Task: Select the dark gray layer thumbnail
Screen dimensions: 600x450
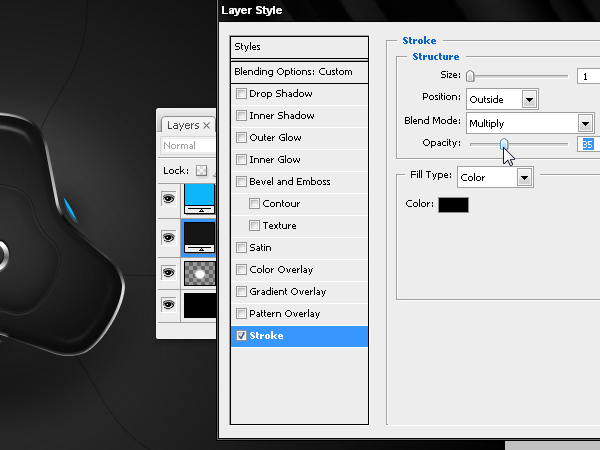Action: (x=200, y=238)
